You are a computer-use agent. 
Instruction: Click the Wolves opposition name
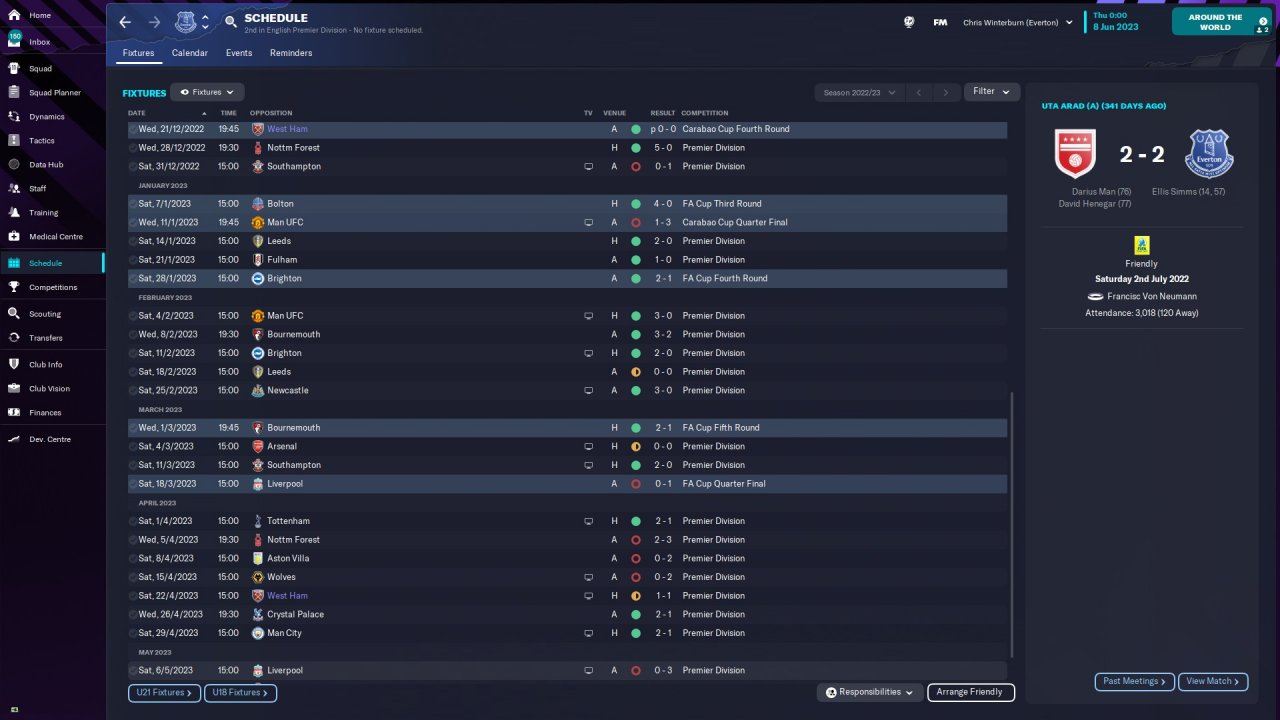(282, 577)
